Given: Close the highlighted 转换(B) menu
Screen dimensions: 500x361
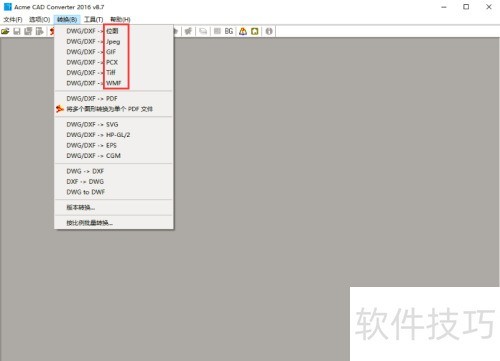Looking at the screenshot, I should click(67, 20).
